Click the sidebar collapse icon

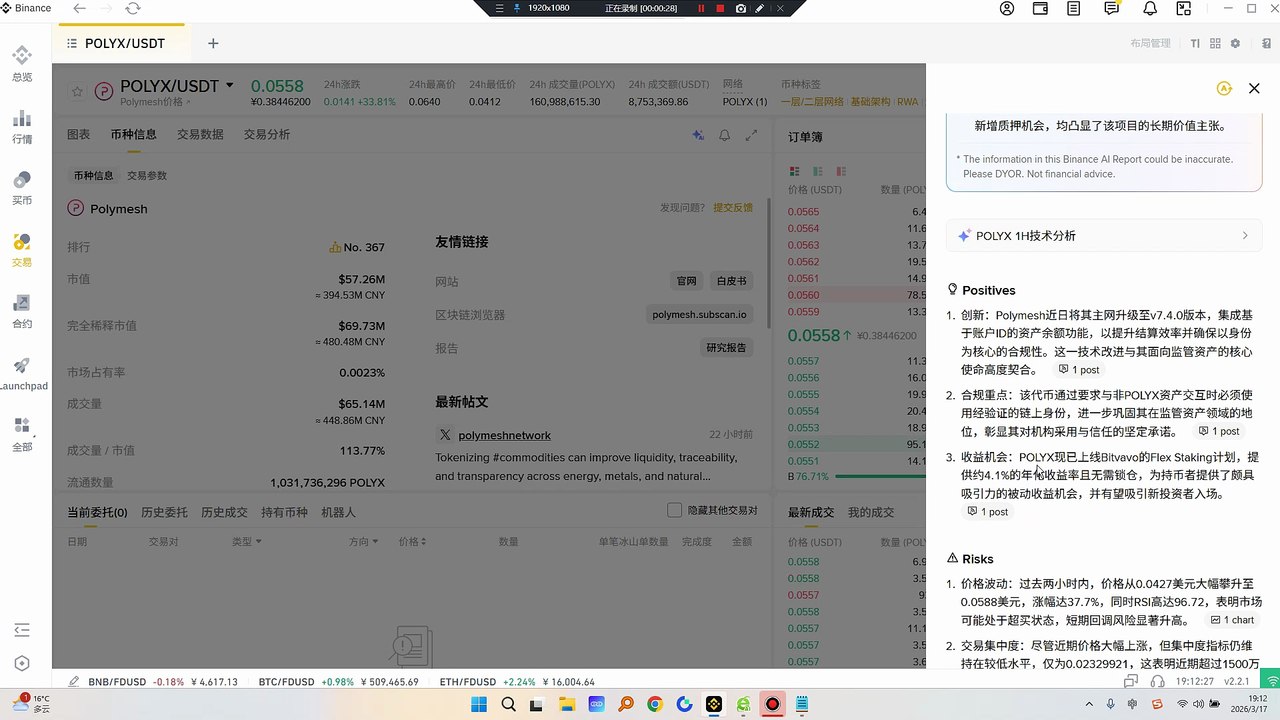(x=22, y=630)
